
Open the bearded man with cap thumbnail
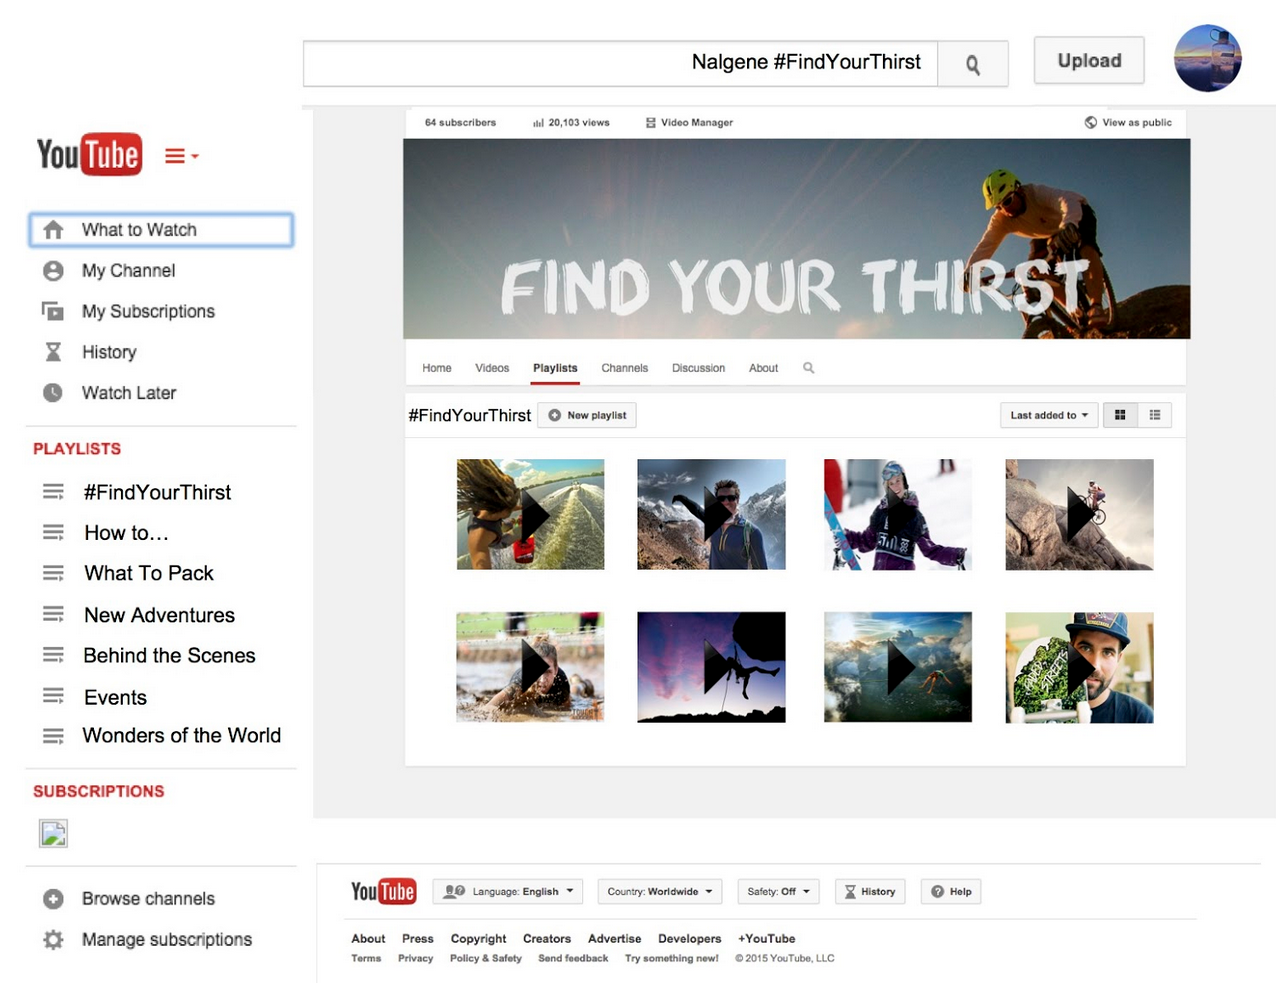pyautogui.click(x=1079, y=667)
